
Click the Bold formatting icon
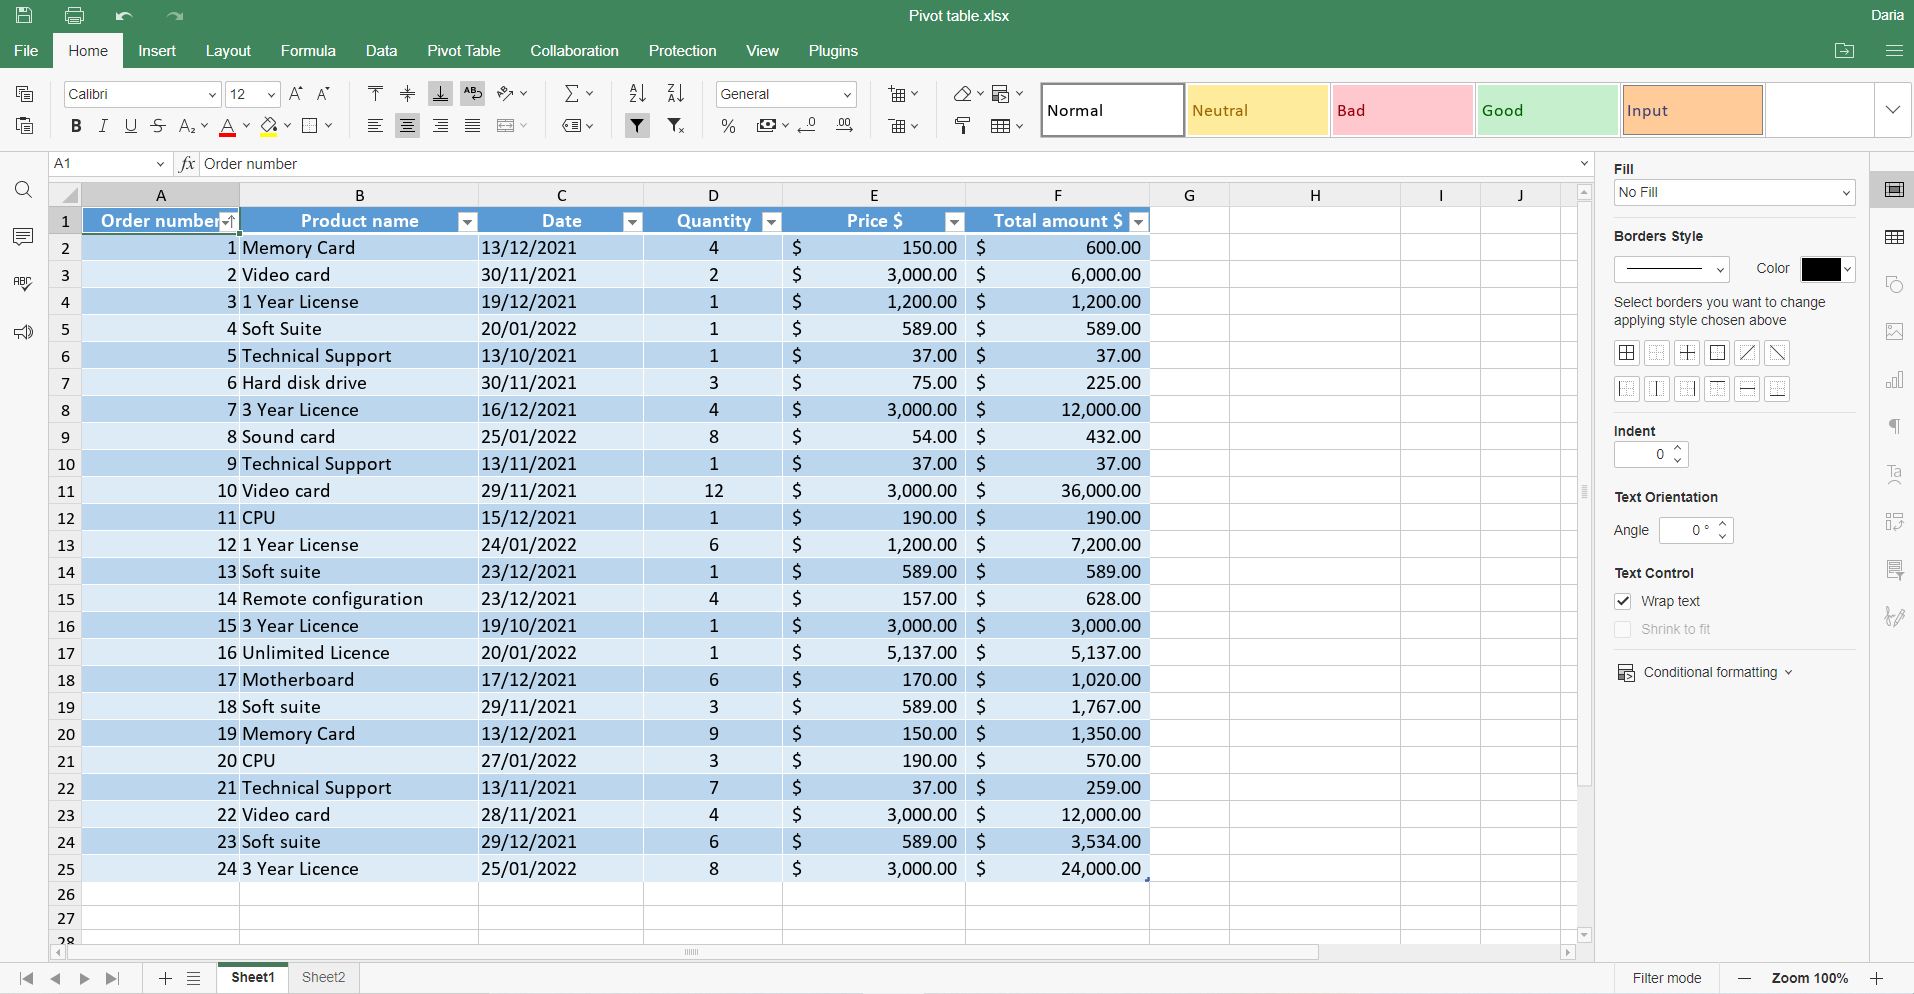tap(76, 126)
